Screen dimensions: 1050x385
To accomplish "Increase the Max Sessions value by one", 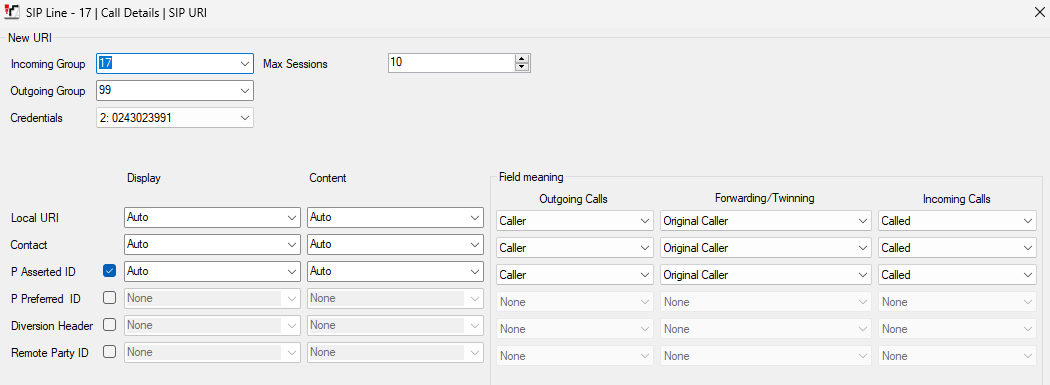I will 522,59.
